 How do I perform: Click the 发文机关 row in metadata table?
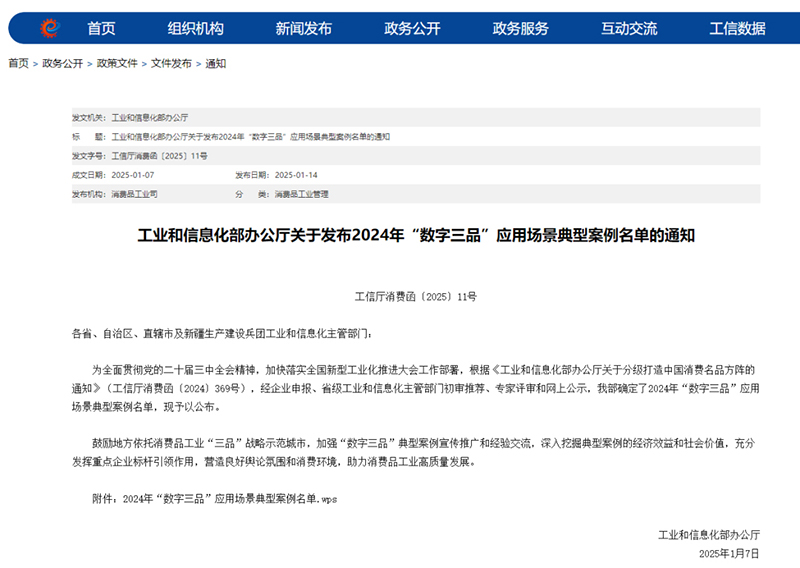click(x=416, y=117)
